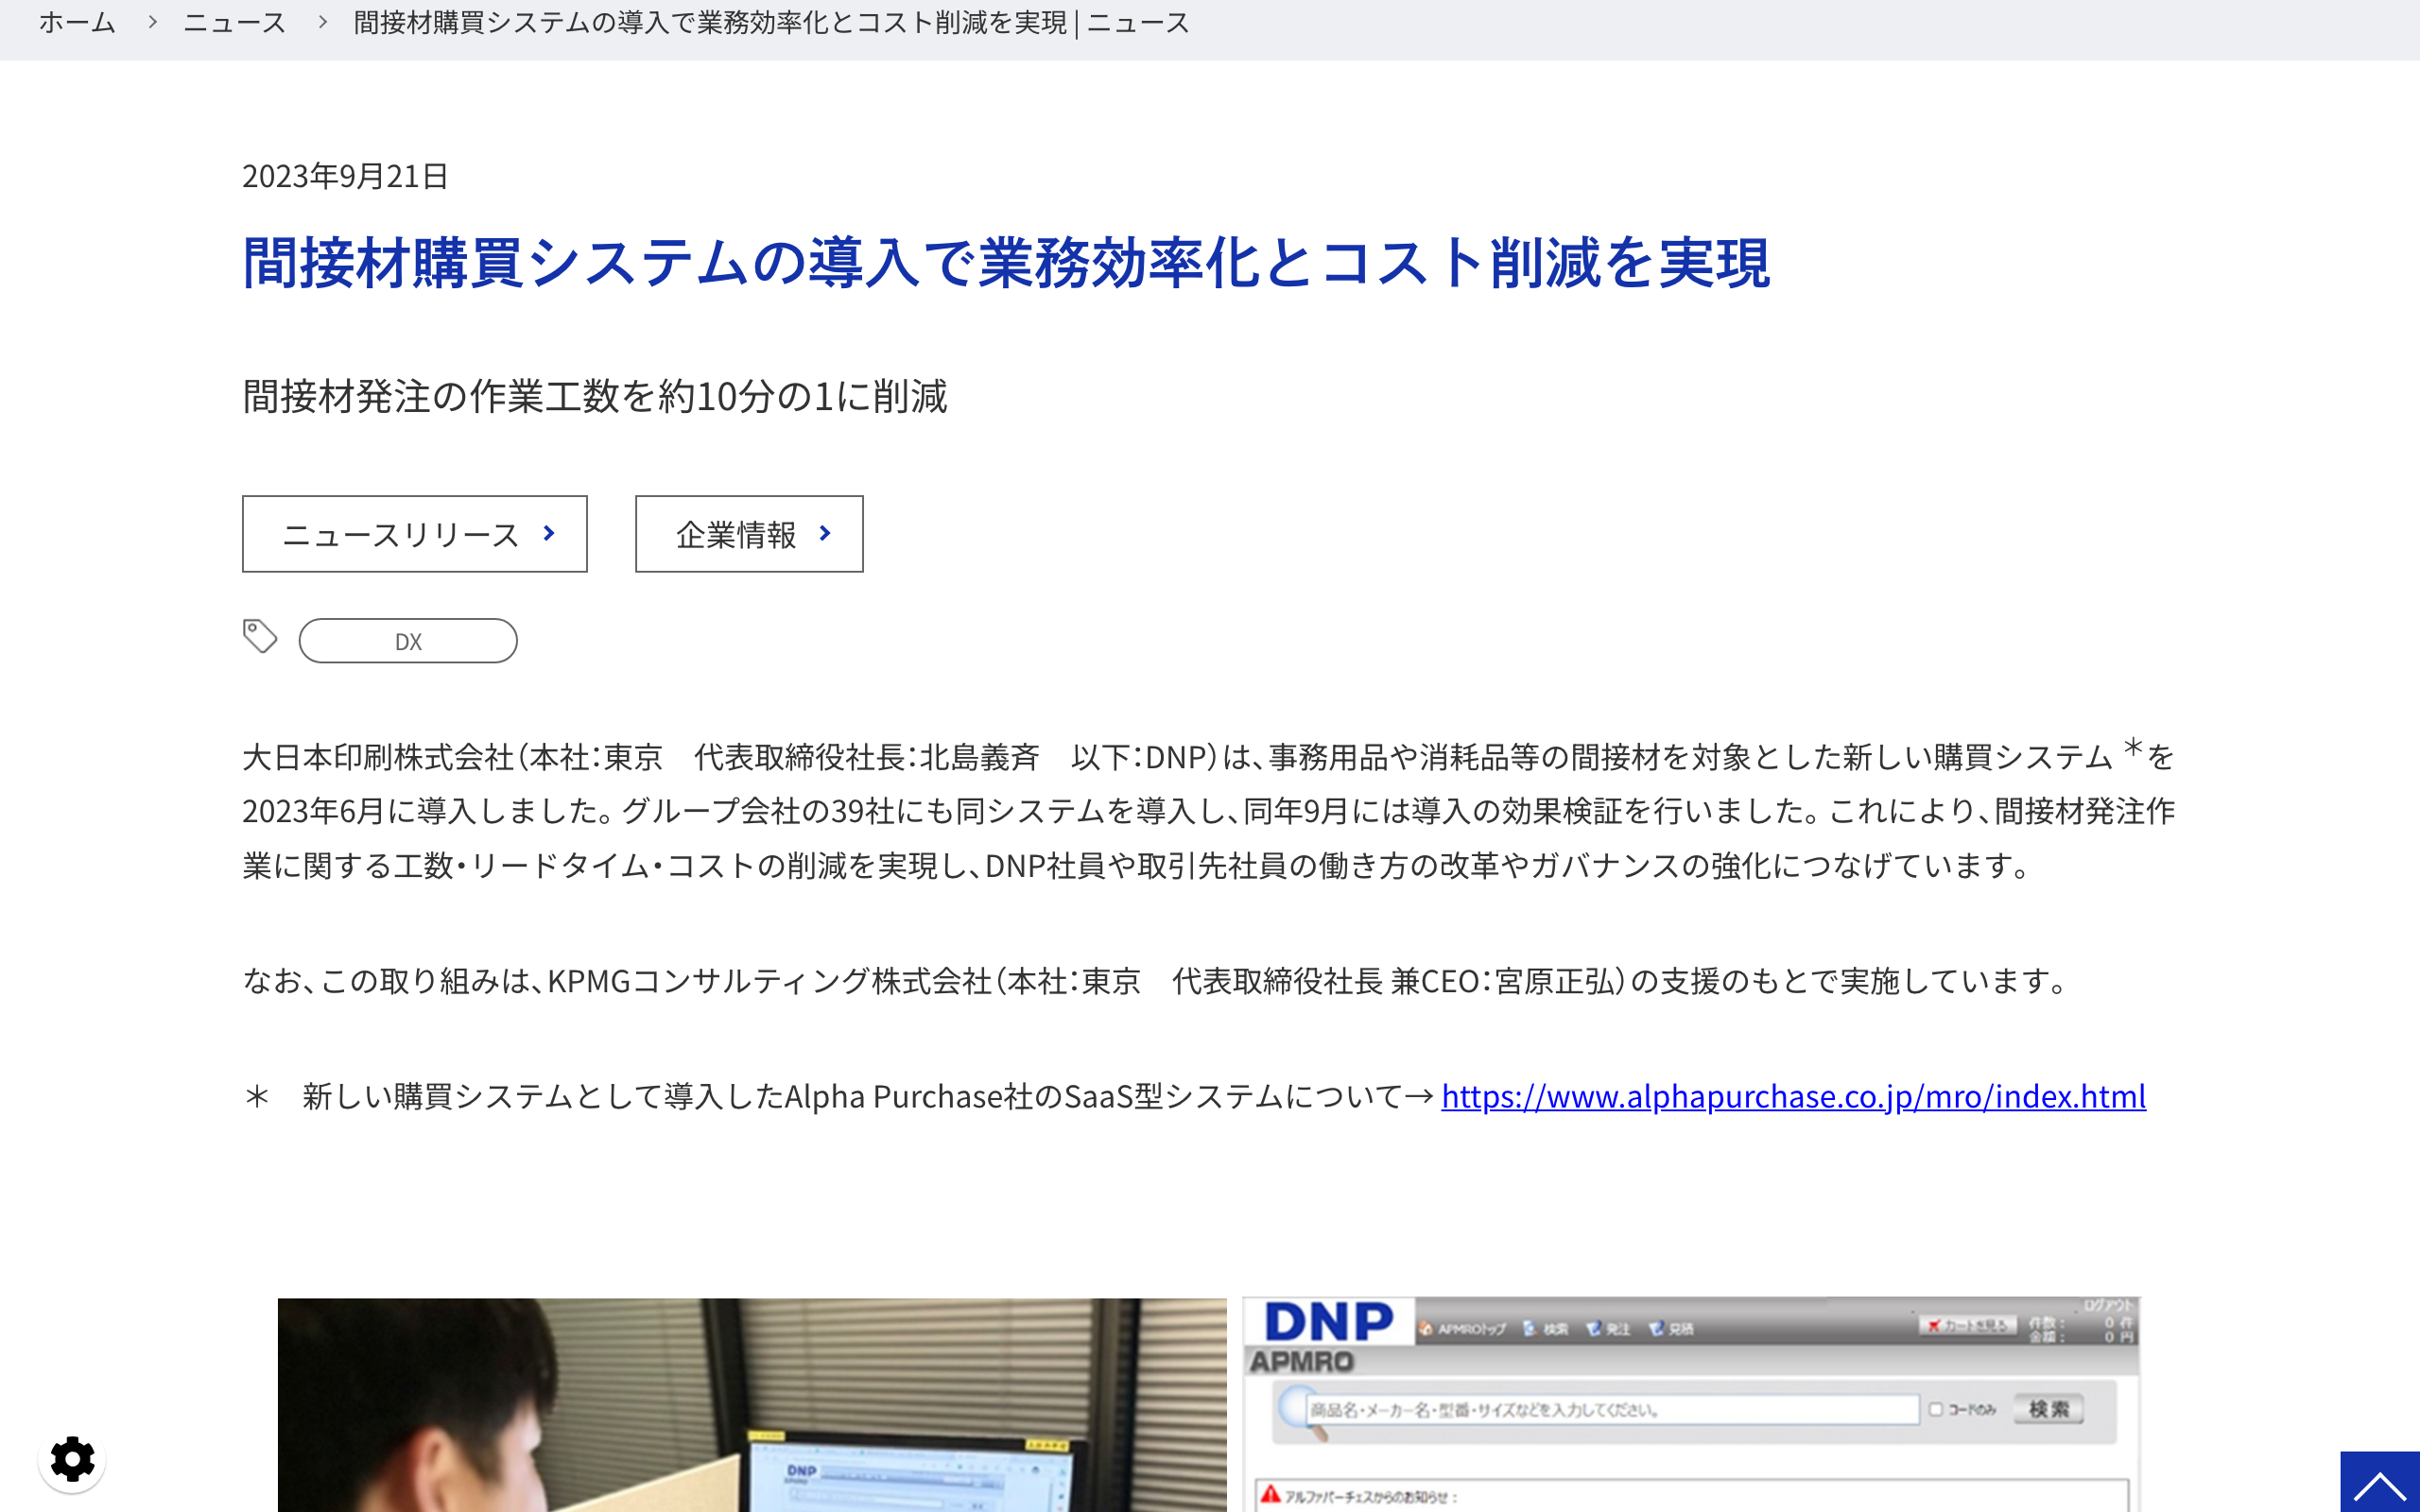The height and width of the screenshot is (1512, 2420).
Task: Click the tag icon beside DX
Action: (x=260, y=636)
